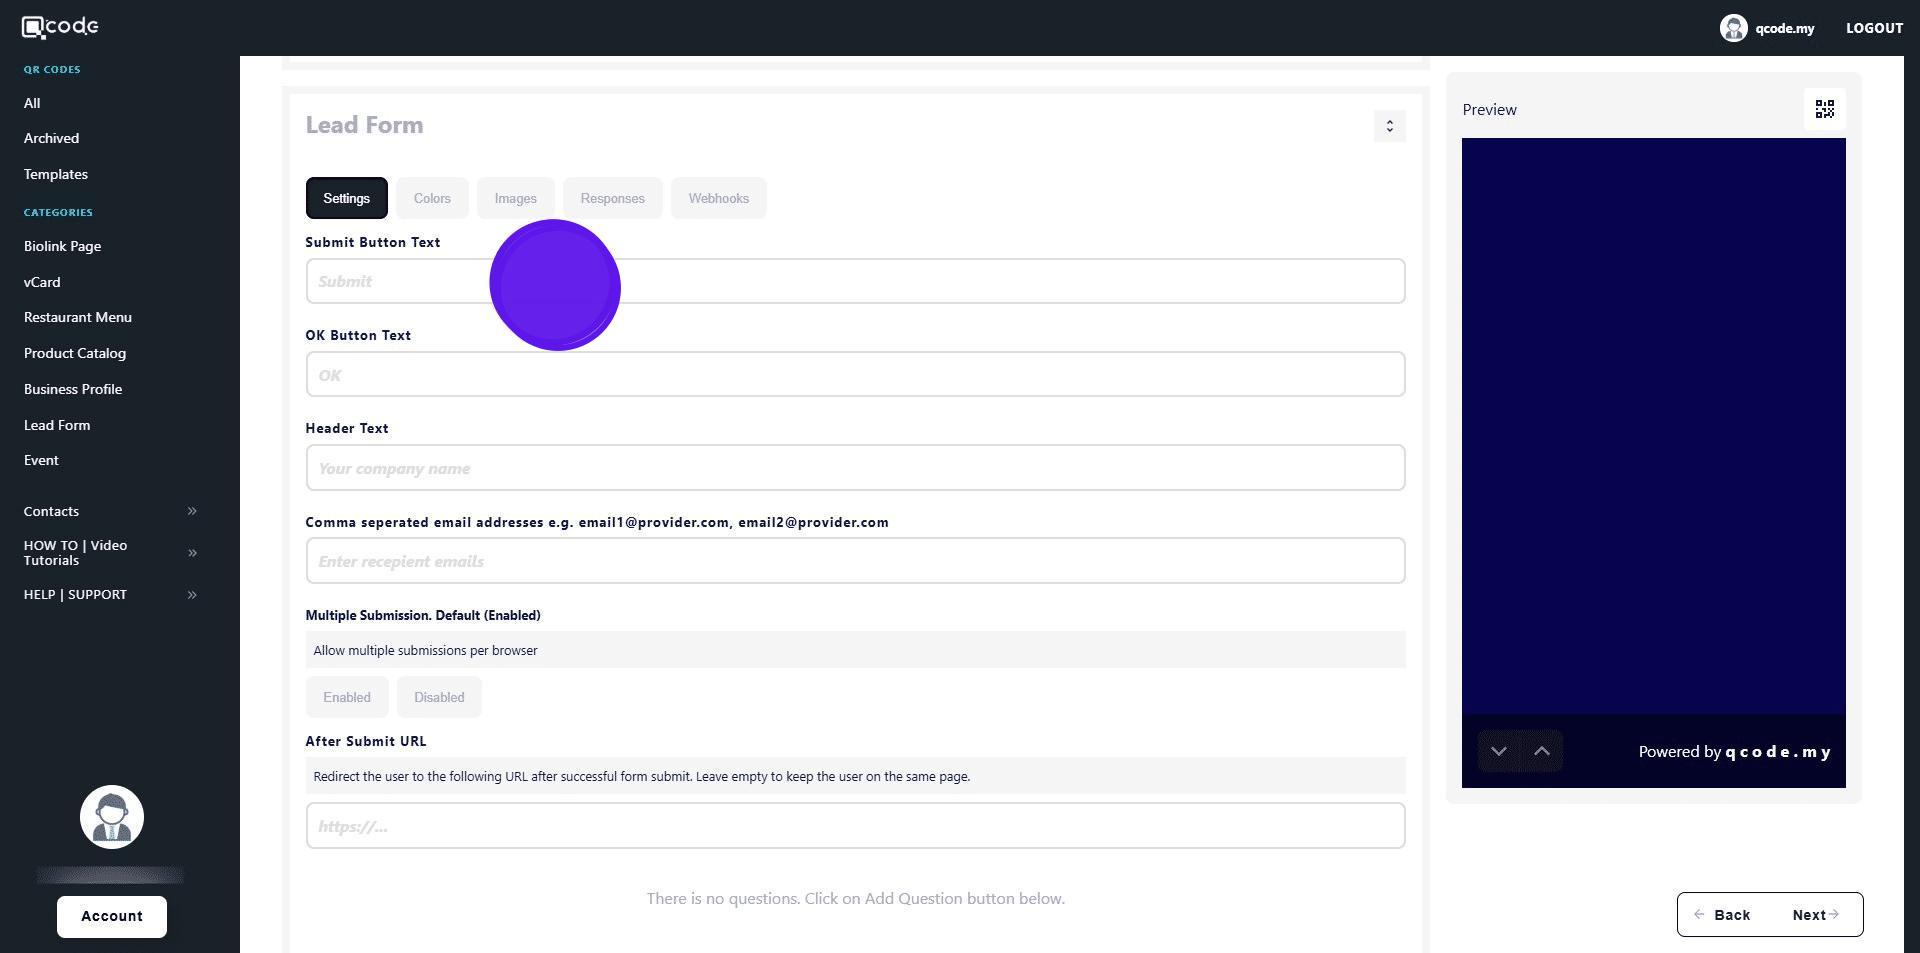Click the sidebar profile avatar image
The width and height of the screenshot is (1920, 953).
112,817
